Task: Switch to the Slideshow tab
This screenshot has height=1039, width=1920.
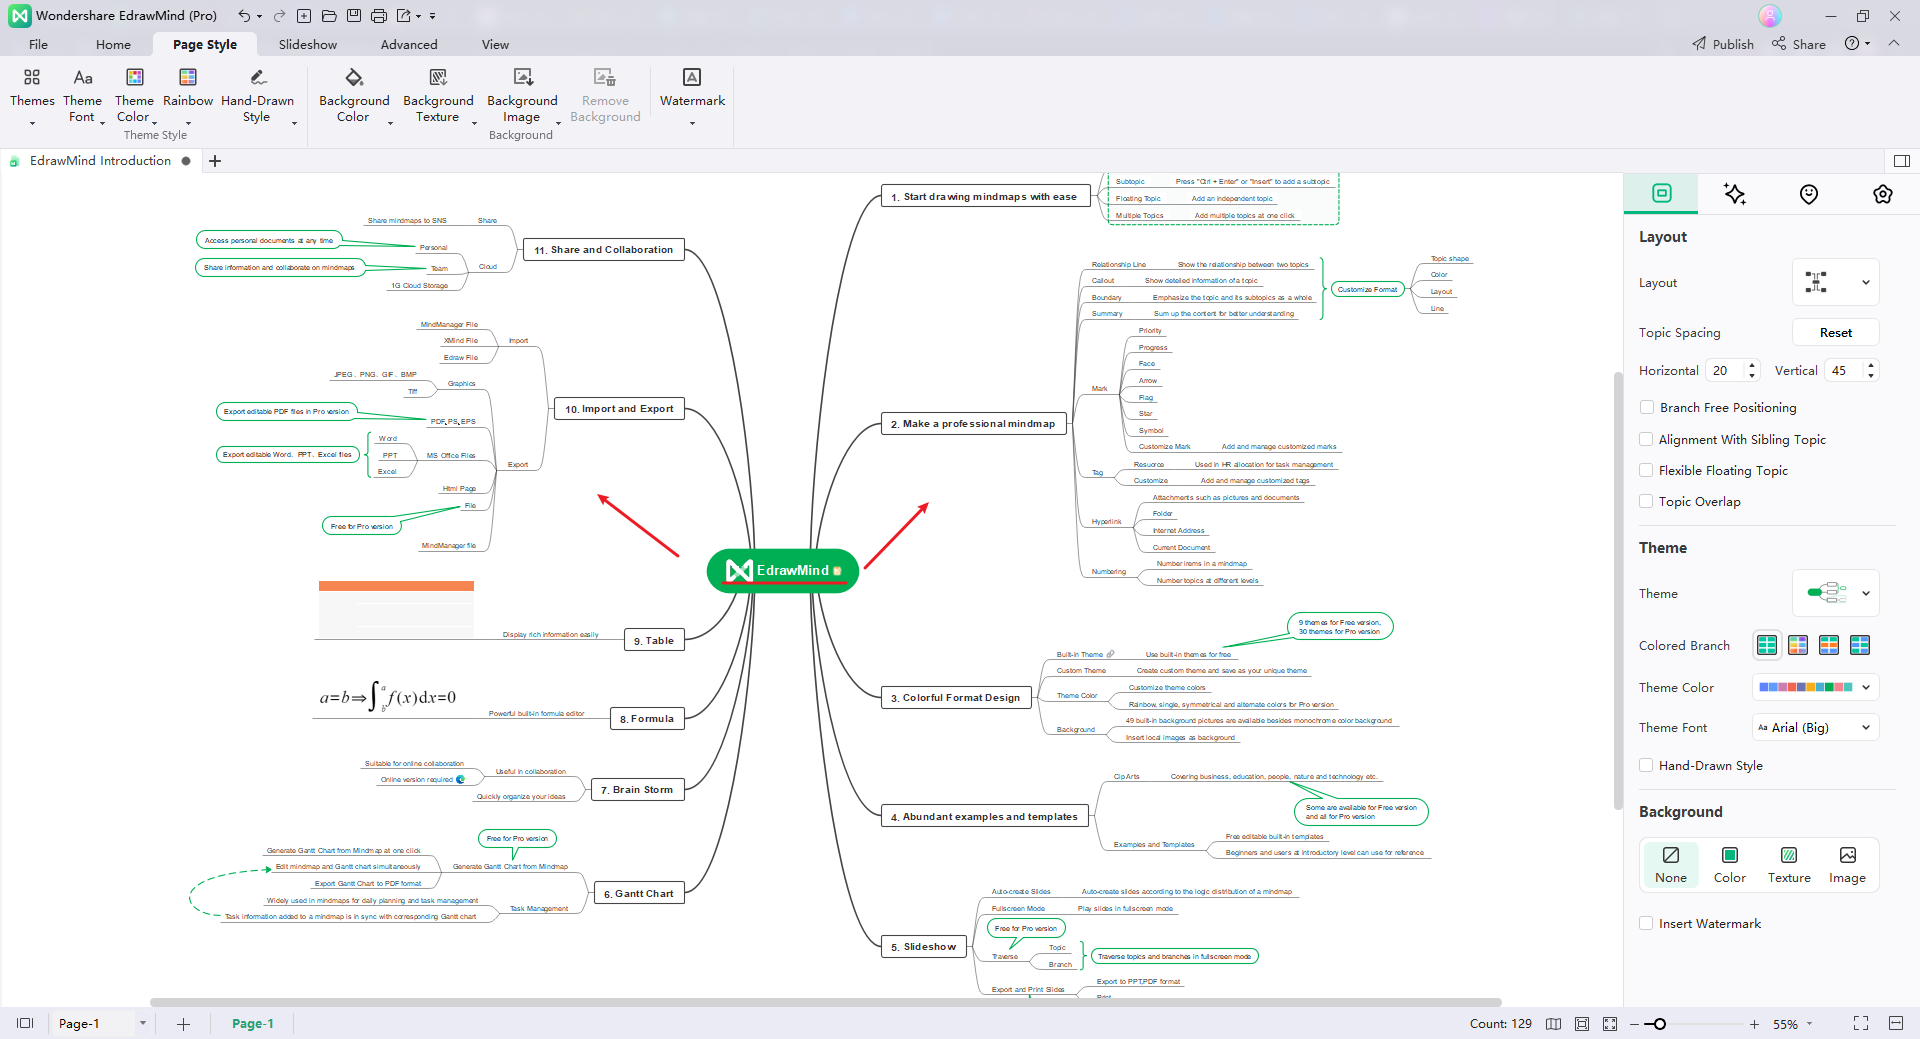Action: 308,44
